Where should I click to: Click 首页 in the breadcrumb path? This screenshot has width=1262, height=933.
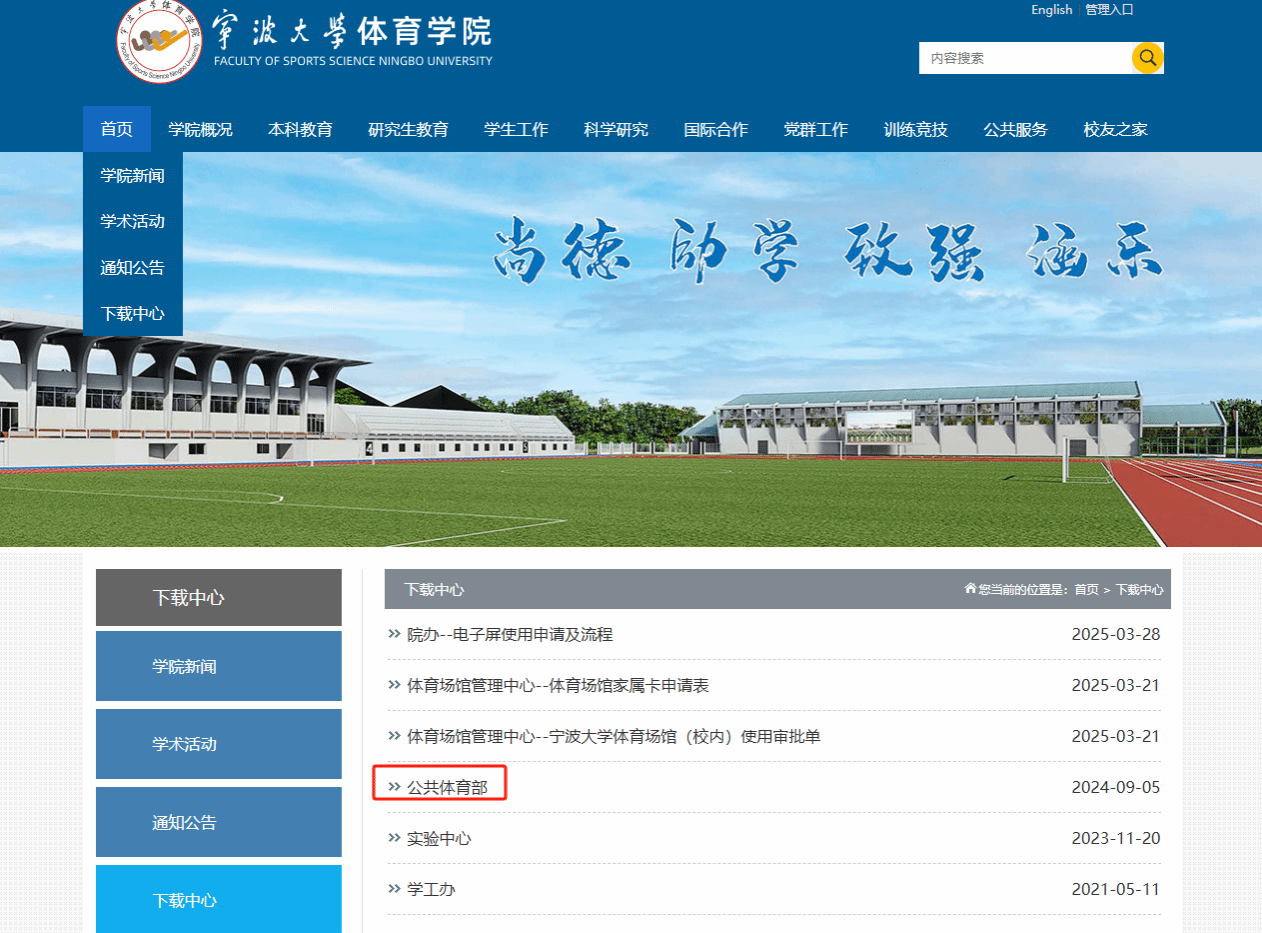[x=1086, y=590]
